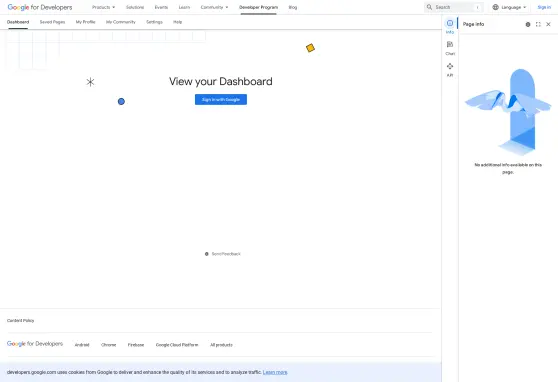The image size is (558, 382).
Task: Click the globe Language icon
Action: coord(495,7)
